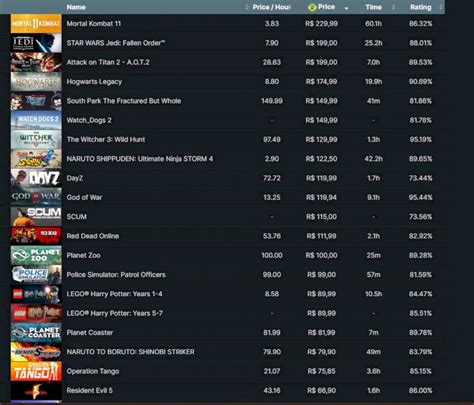Select the name 'Attack on Titan 2 - A.O.T.2'
The width and height of the screenshot is (474, 405).
108,62
